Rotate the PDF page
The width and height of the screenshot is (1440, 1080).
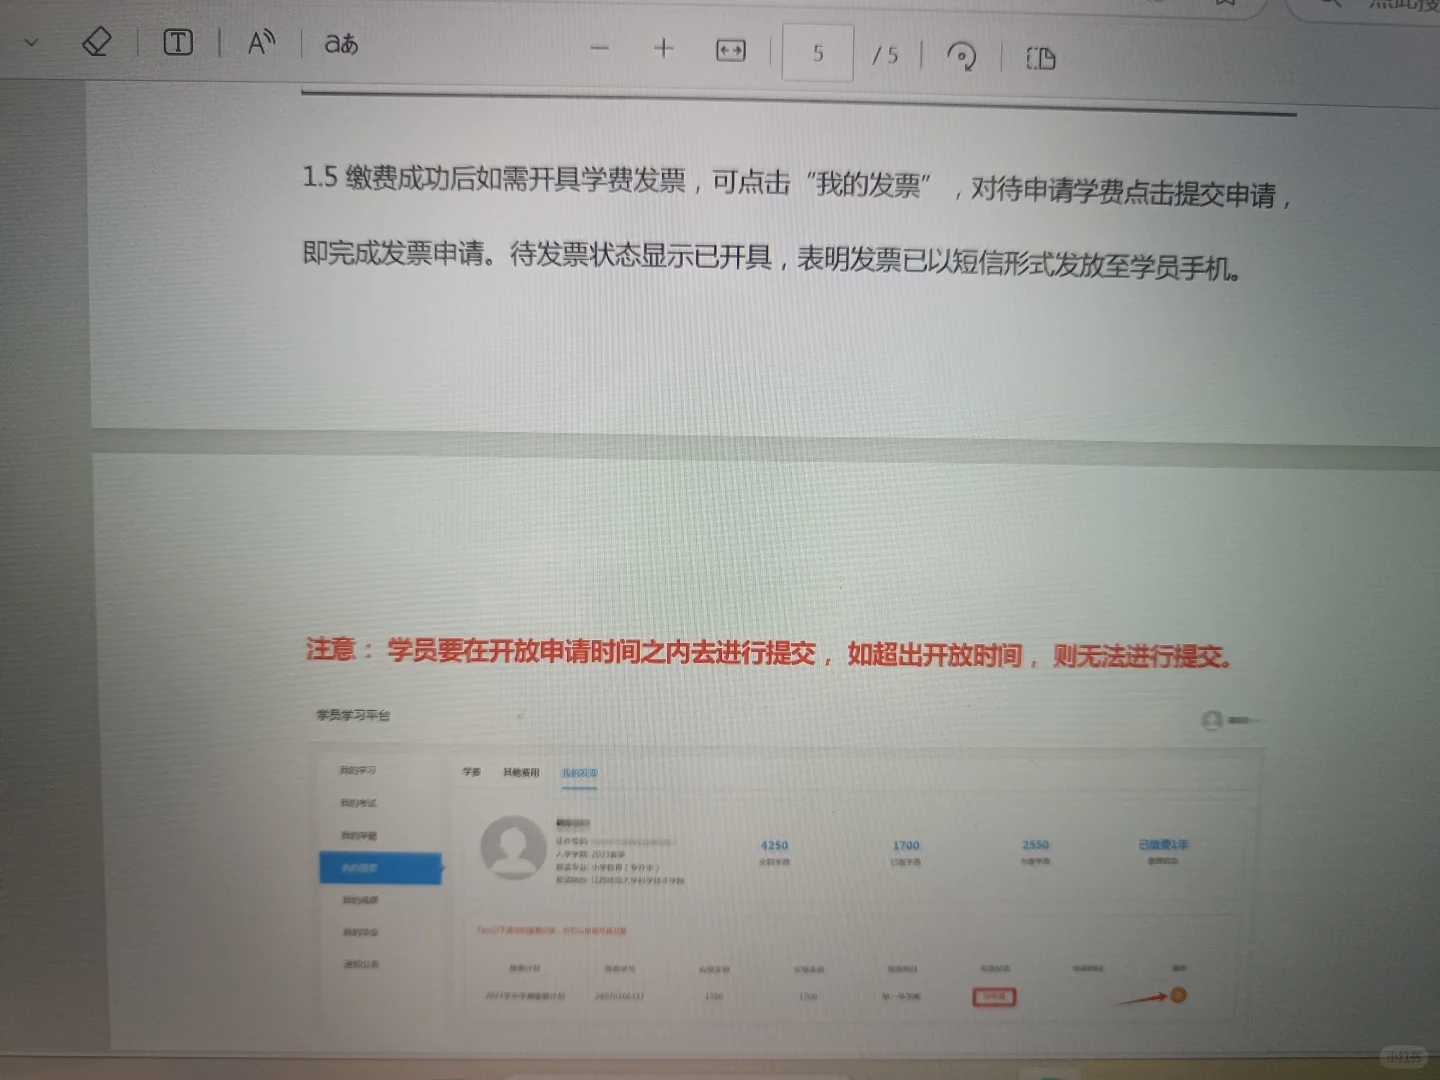point(962,56)
